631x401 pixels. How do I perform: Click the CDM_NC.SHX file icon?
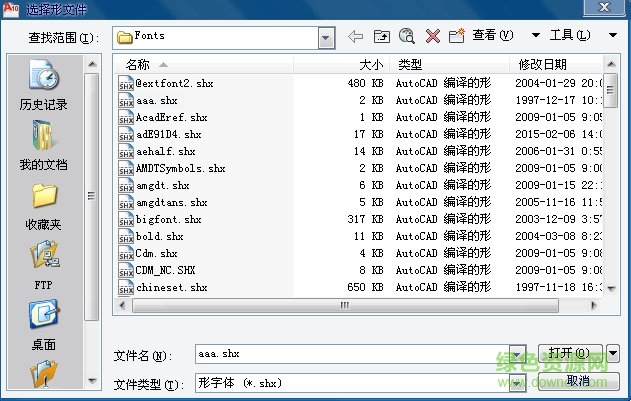(126, 270)
